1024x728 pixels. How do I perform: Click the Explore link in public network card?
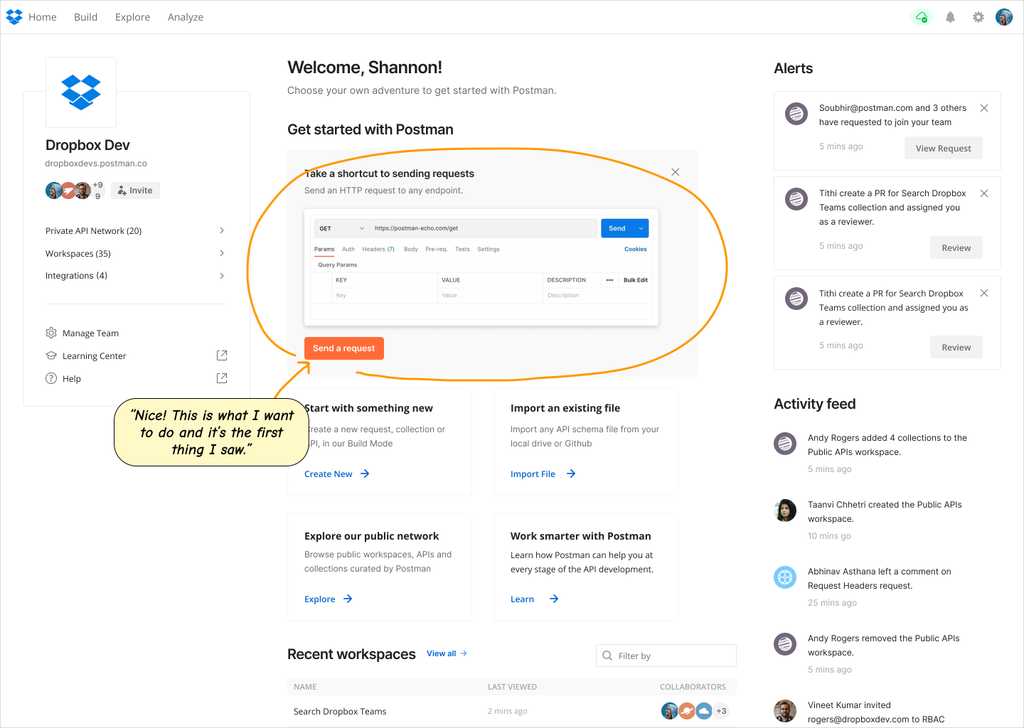[319, 599]
